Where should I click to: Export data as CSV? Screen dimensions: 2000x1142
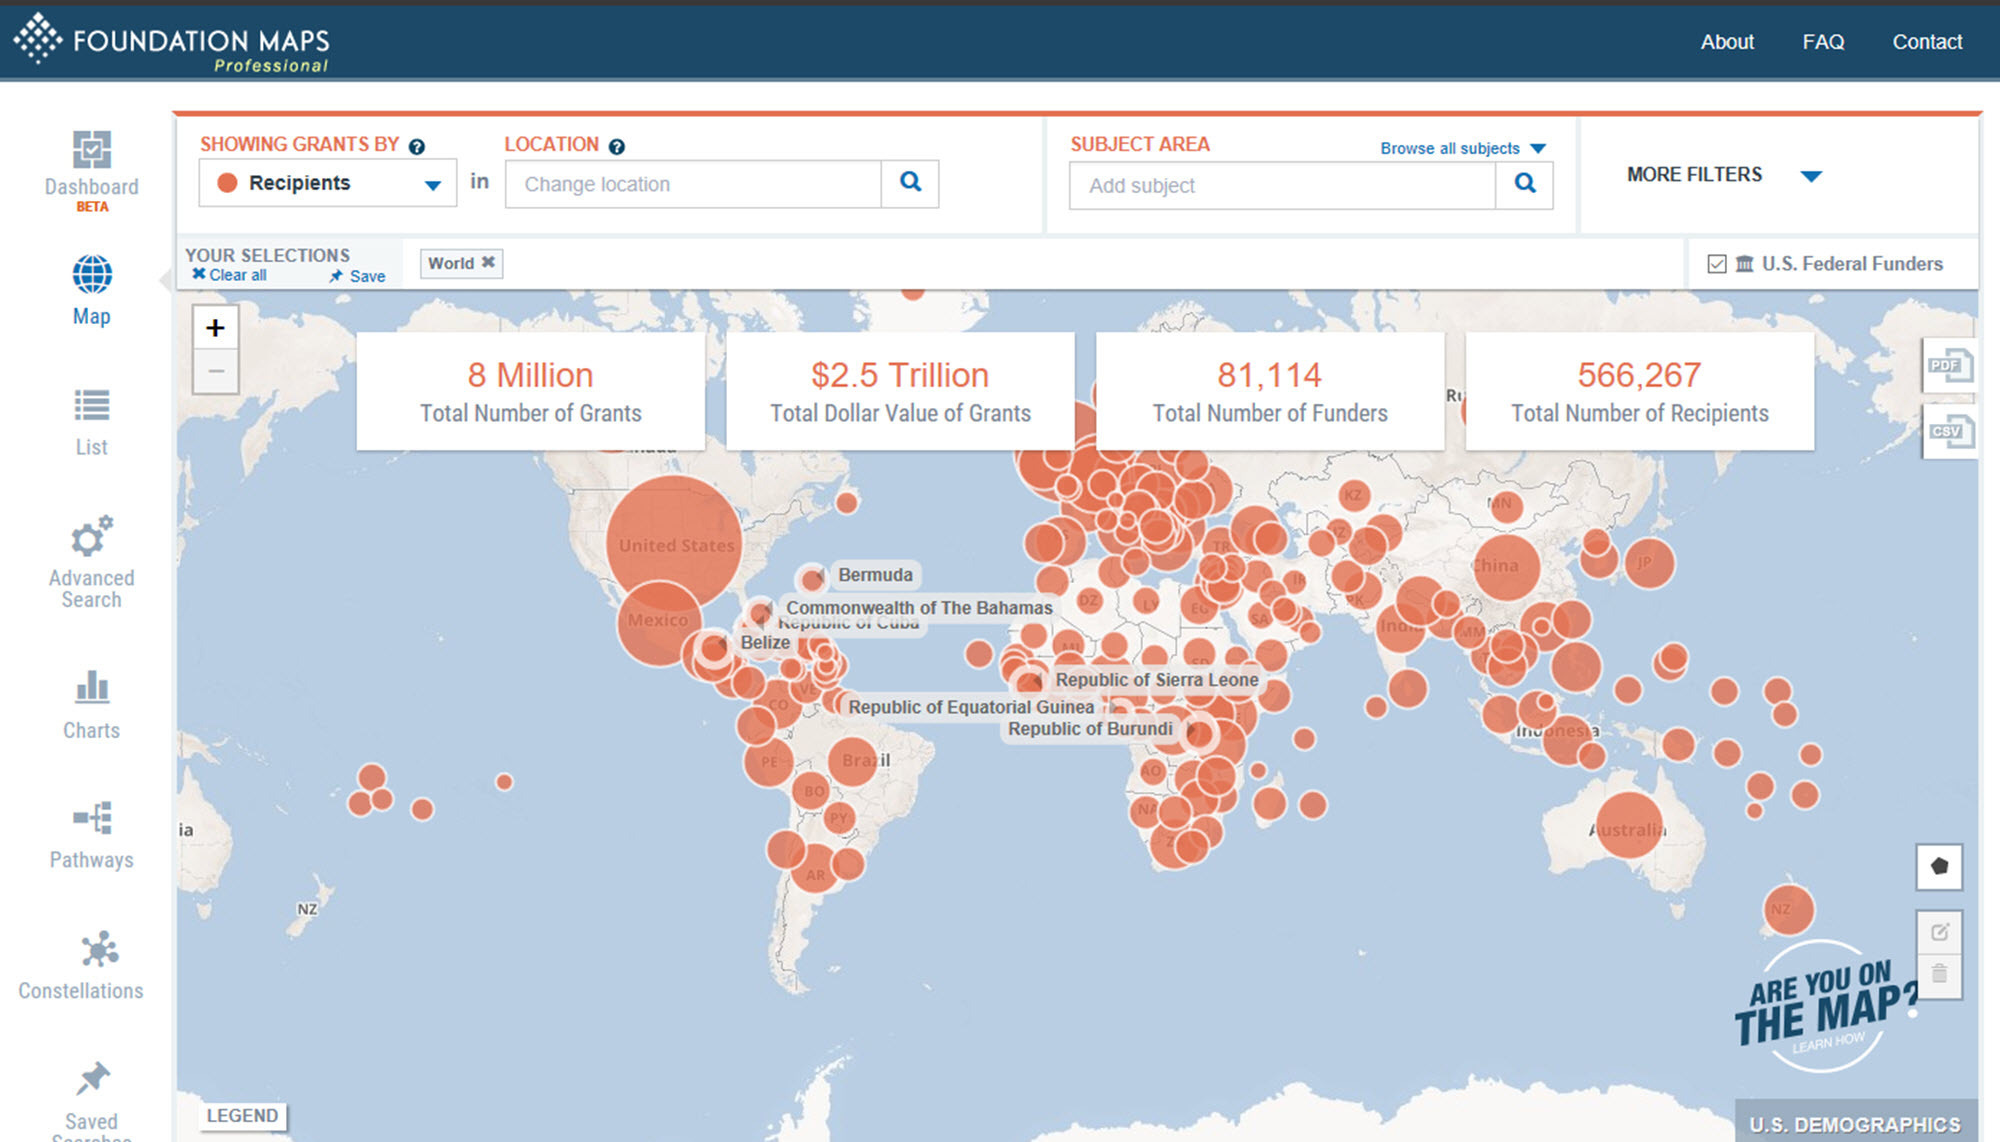pyautogui.click(x=1949, y=432)
